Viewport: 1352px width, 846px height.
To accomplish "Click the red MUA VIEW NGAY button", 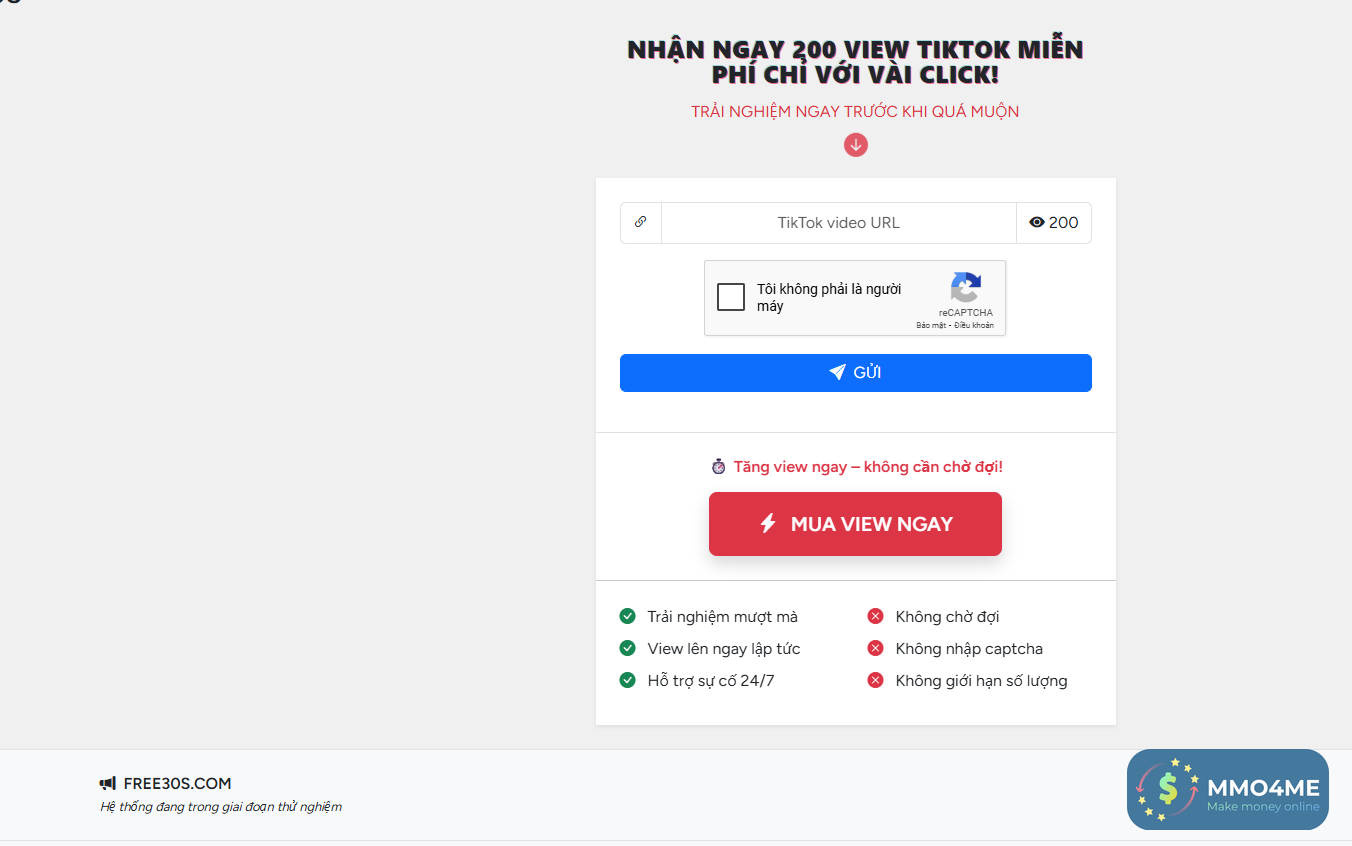I will pyautogui.click(x=855, y=524).
